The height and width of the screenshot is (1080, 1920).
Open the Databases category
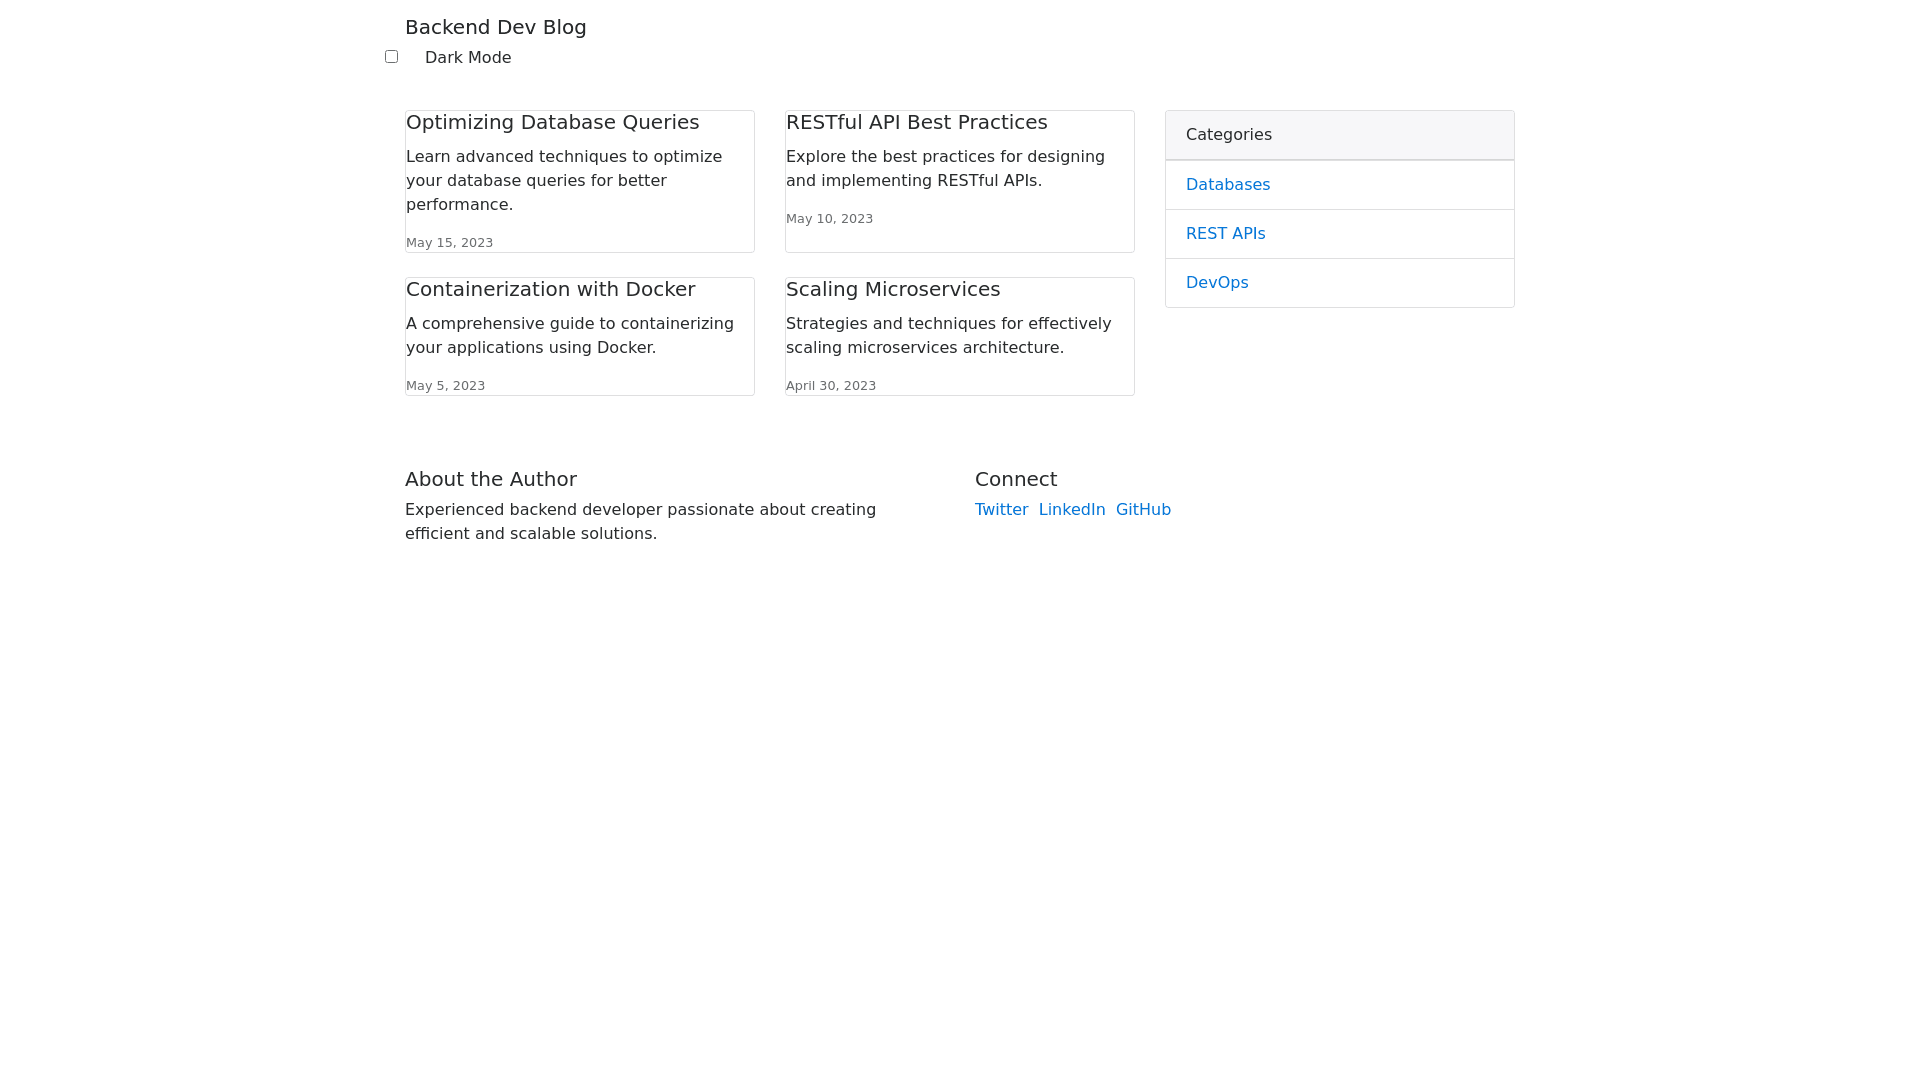(x=1227, y=185)
